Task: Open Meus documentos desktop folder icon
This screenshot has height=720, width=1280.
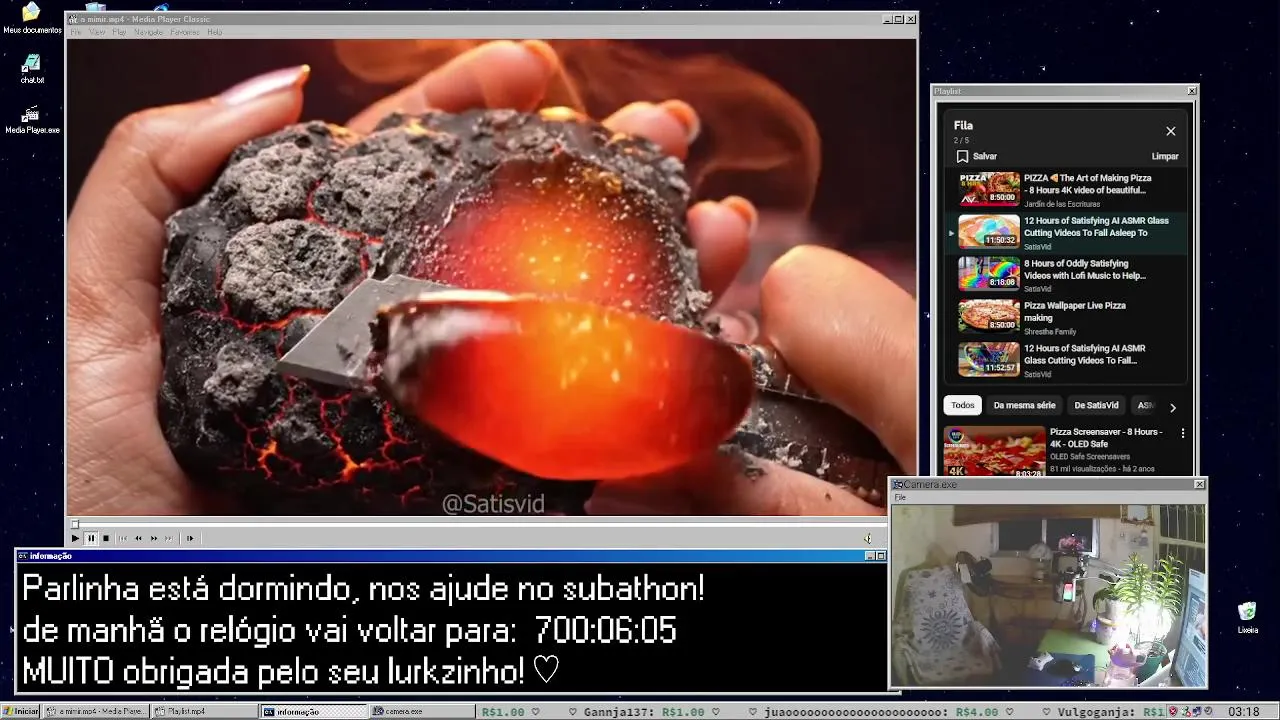Action: (32, 18)
